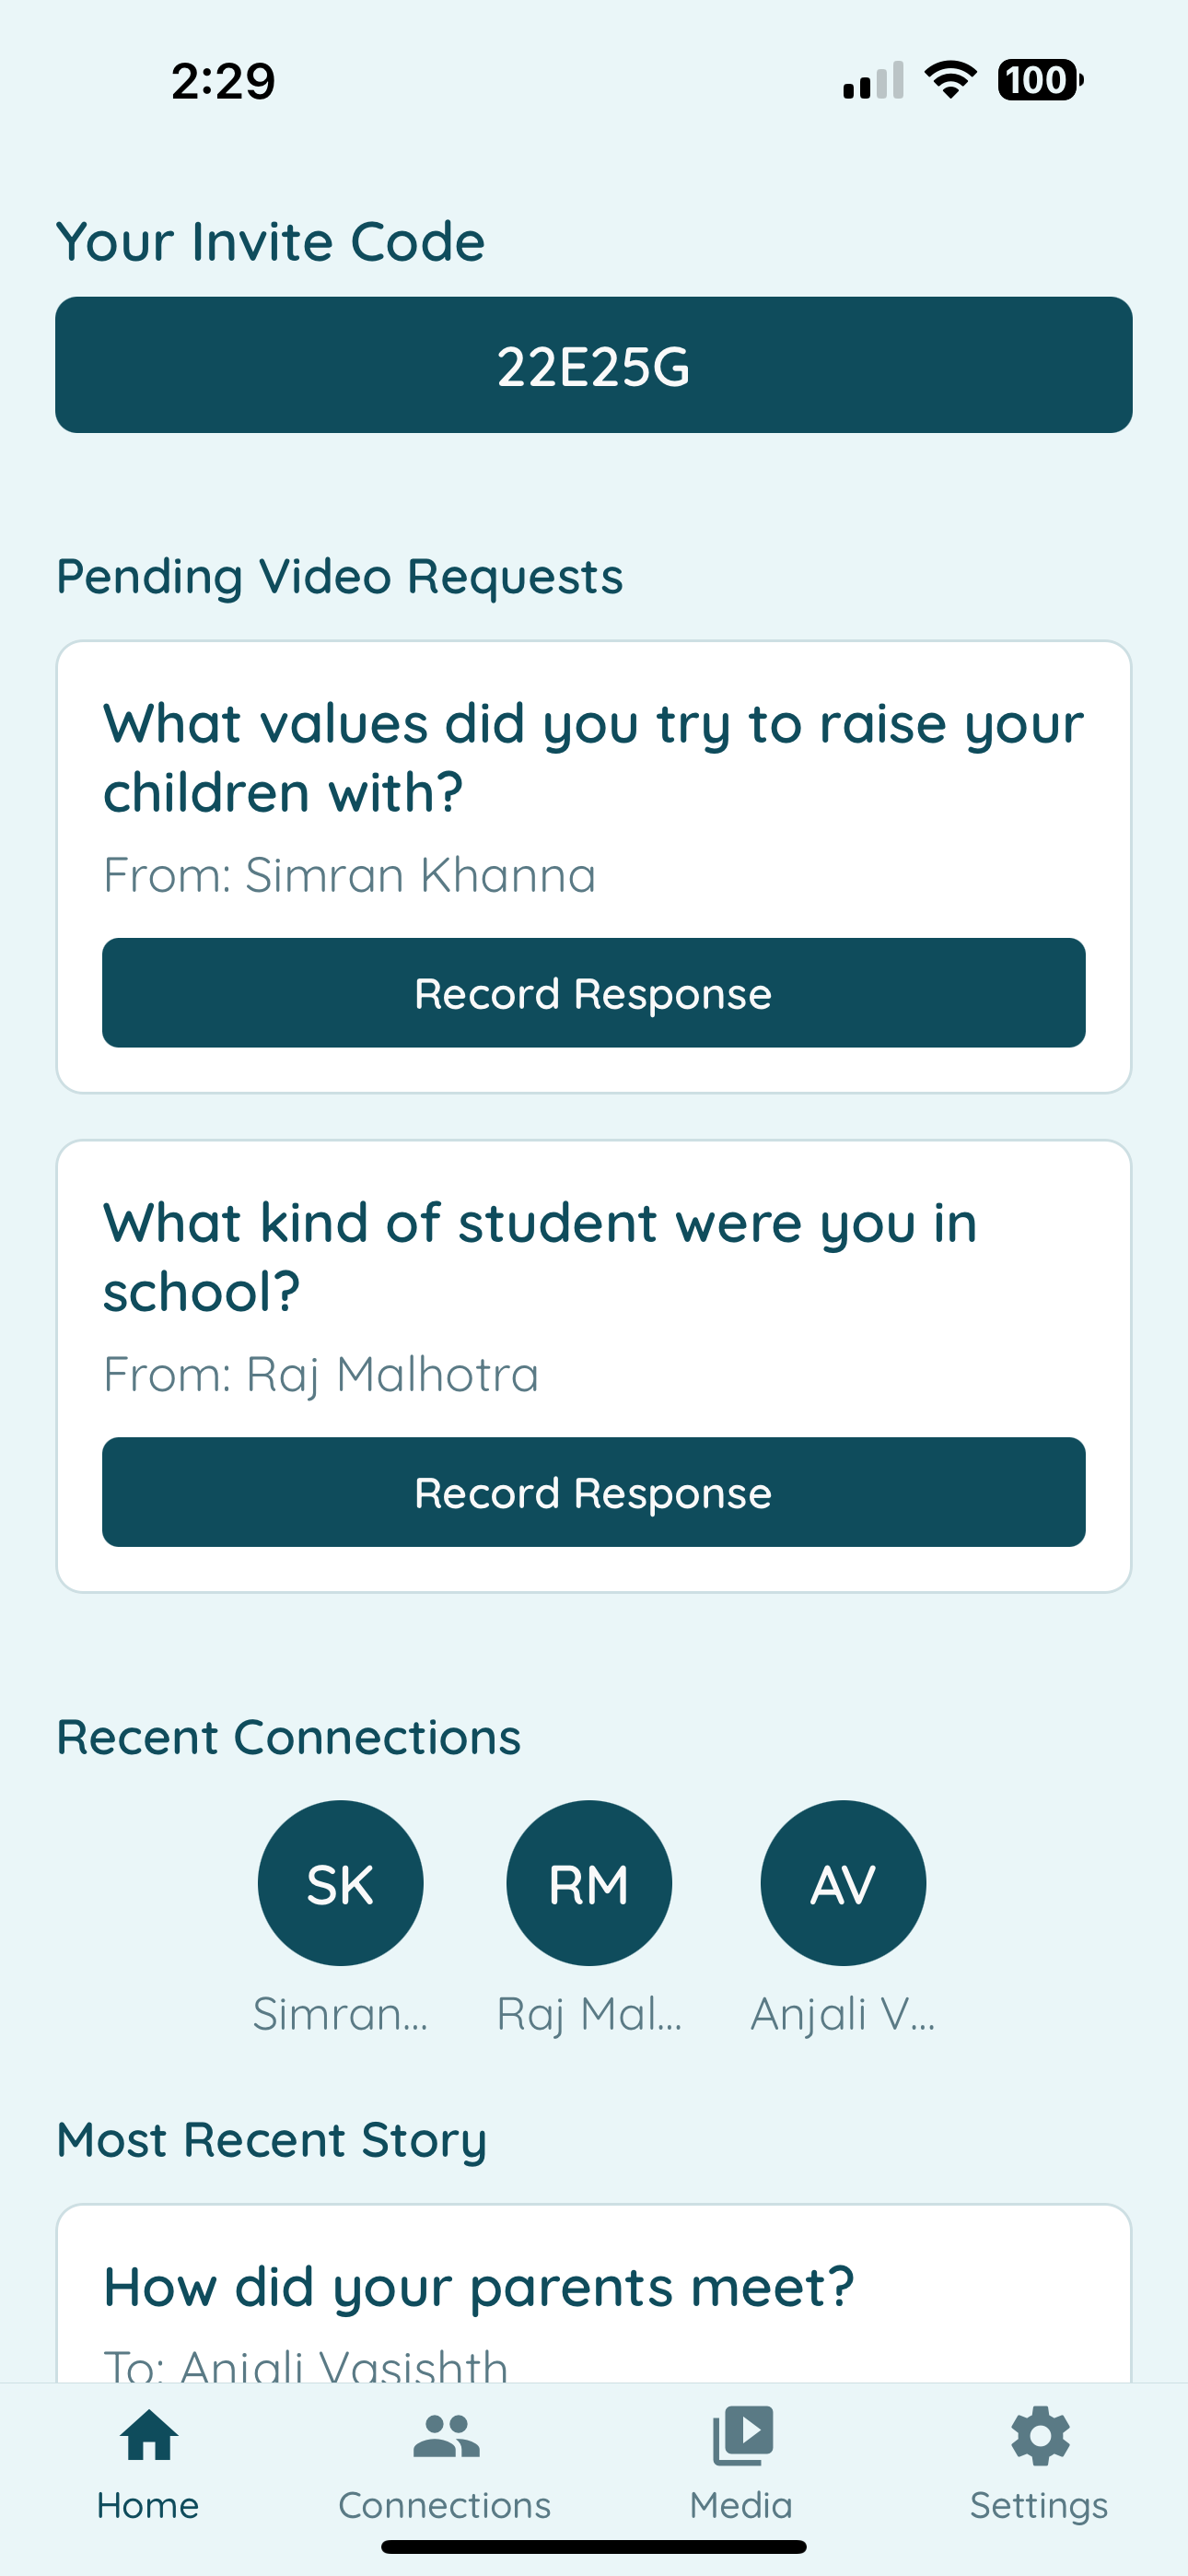Copy the invite code 22E25G

coord(594,365)
